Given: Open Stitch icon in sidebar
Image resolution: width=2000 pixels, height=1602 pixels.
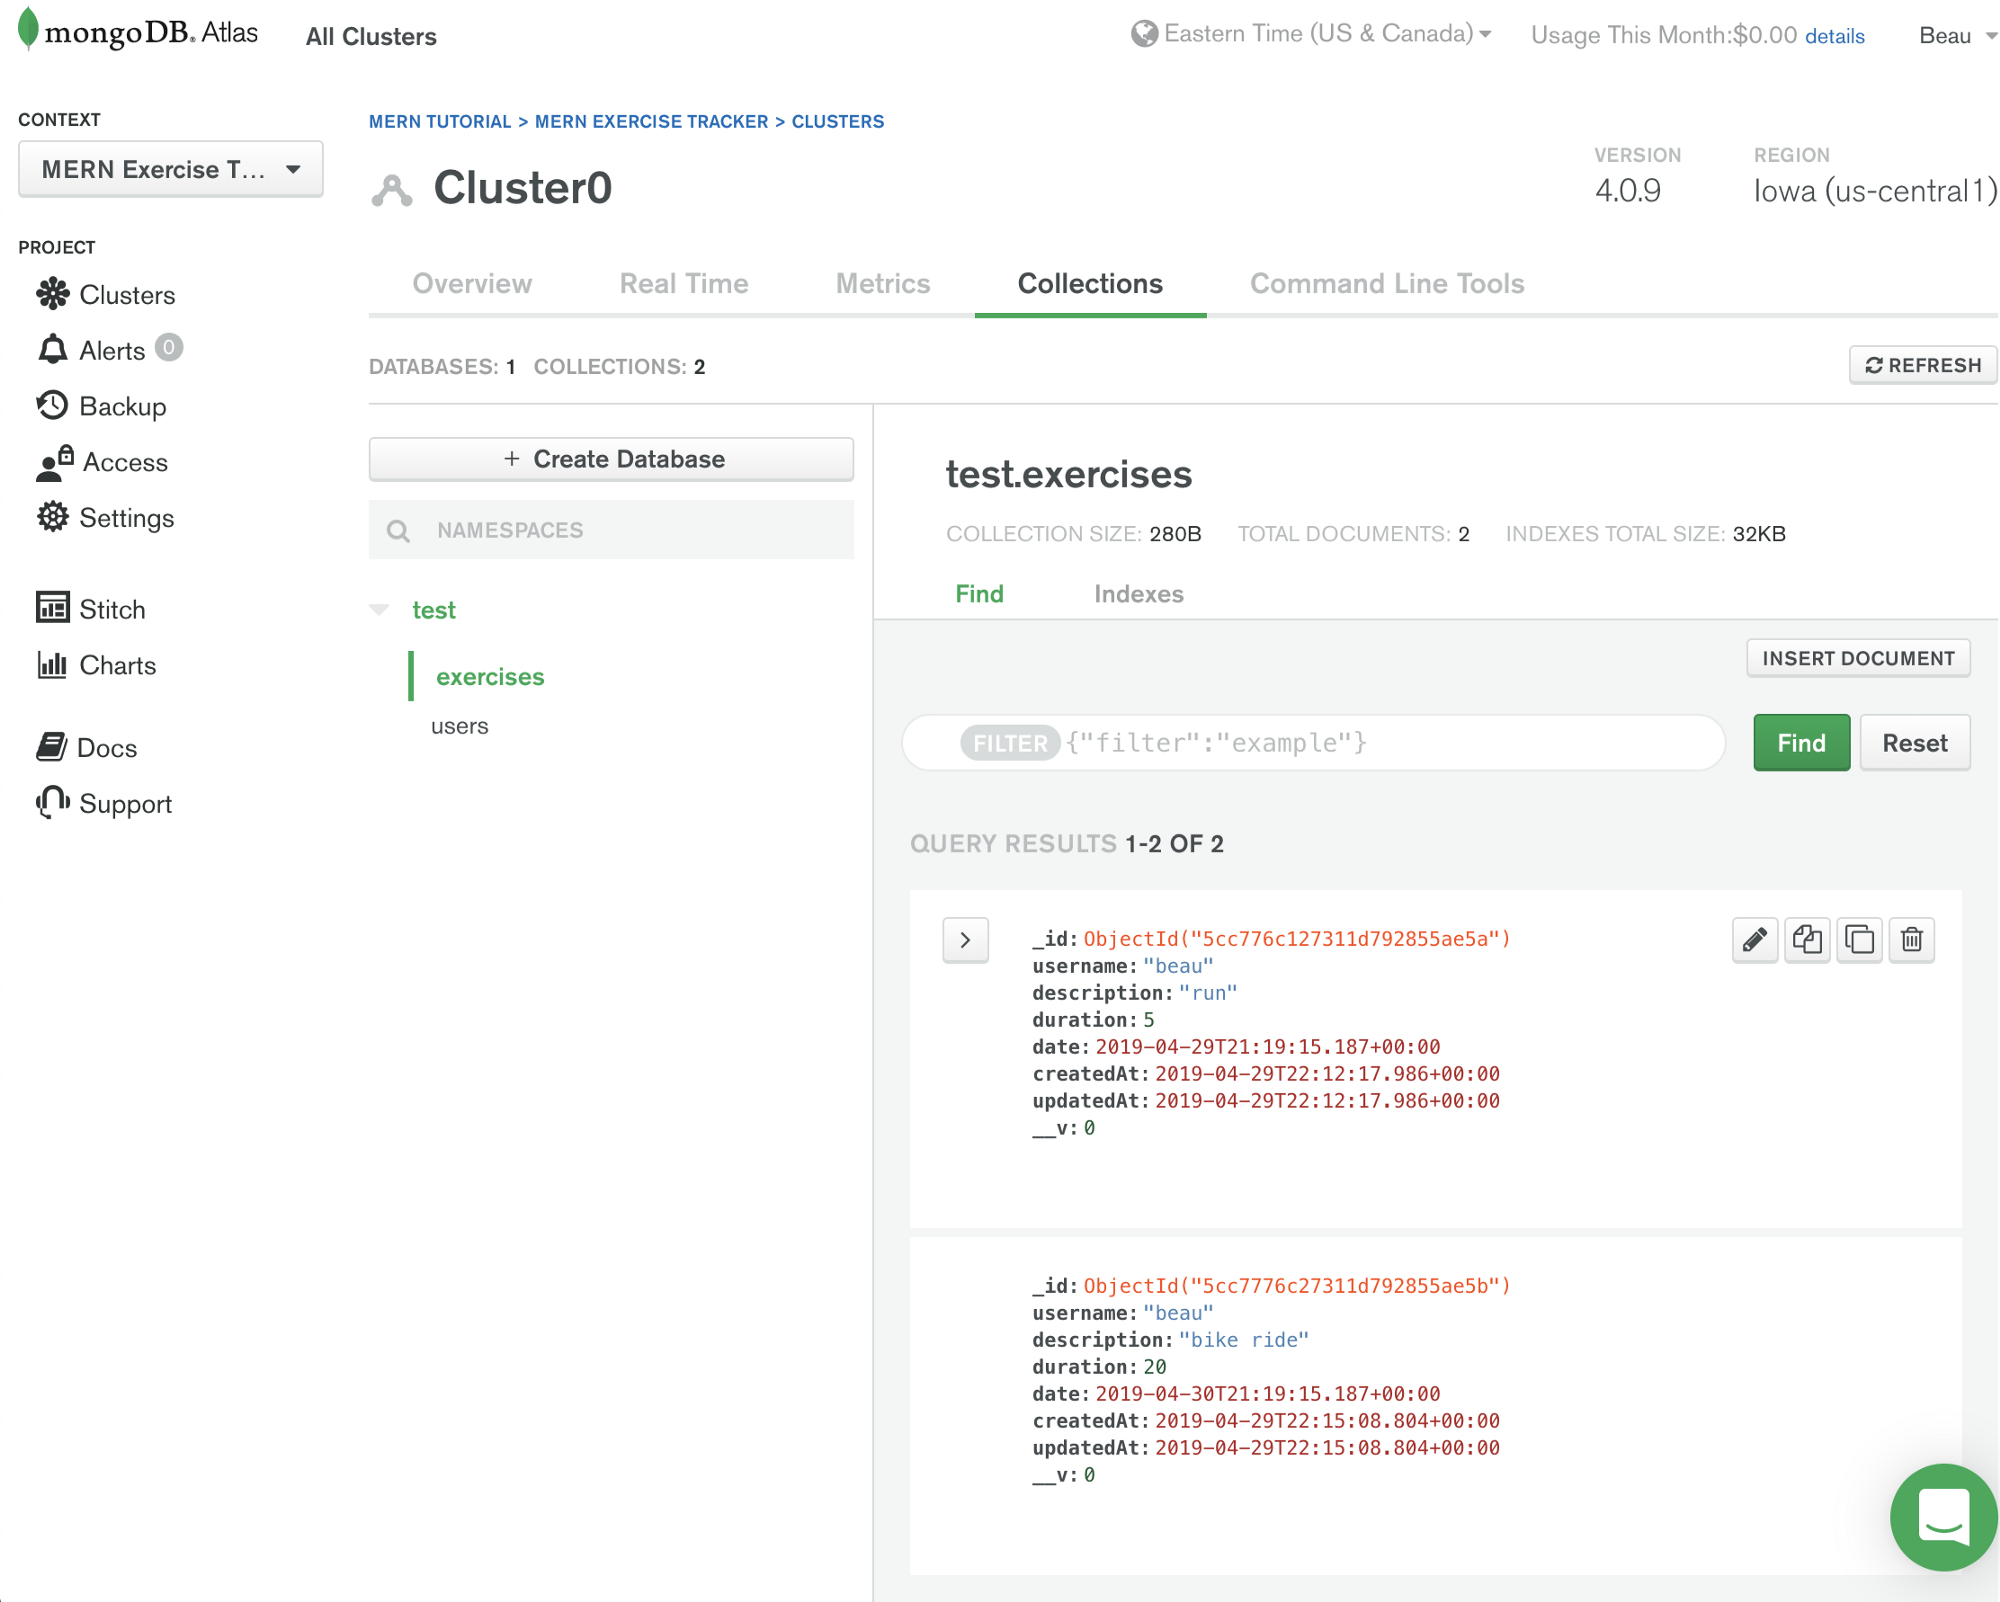Looking at the screenshot, I should point(53,608).
